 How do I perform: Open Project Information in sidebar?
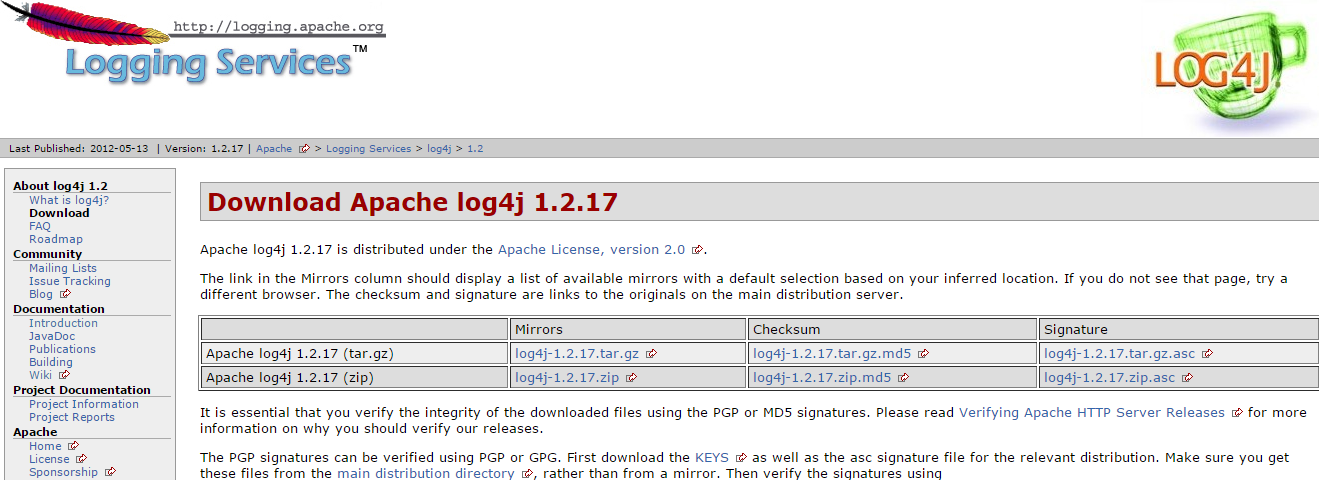click(x=84, y=404)
